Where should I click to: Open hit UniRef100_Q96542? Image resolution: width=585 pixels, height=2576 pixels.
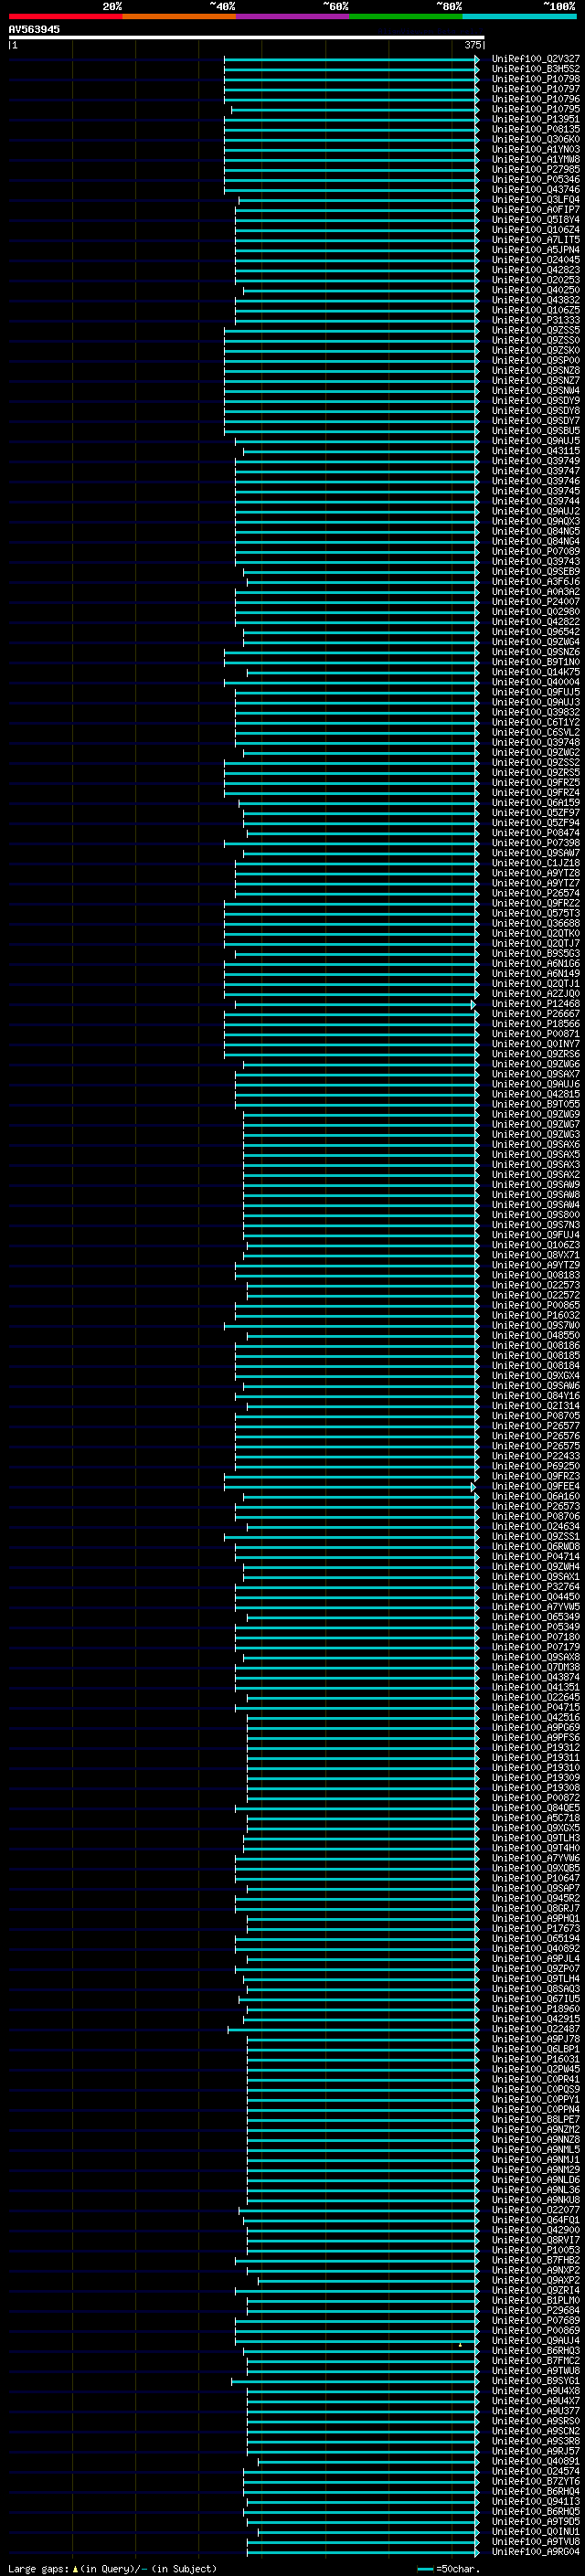(535, 632)
